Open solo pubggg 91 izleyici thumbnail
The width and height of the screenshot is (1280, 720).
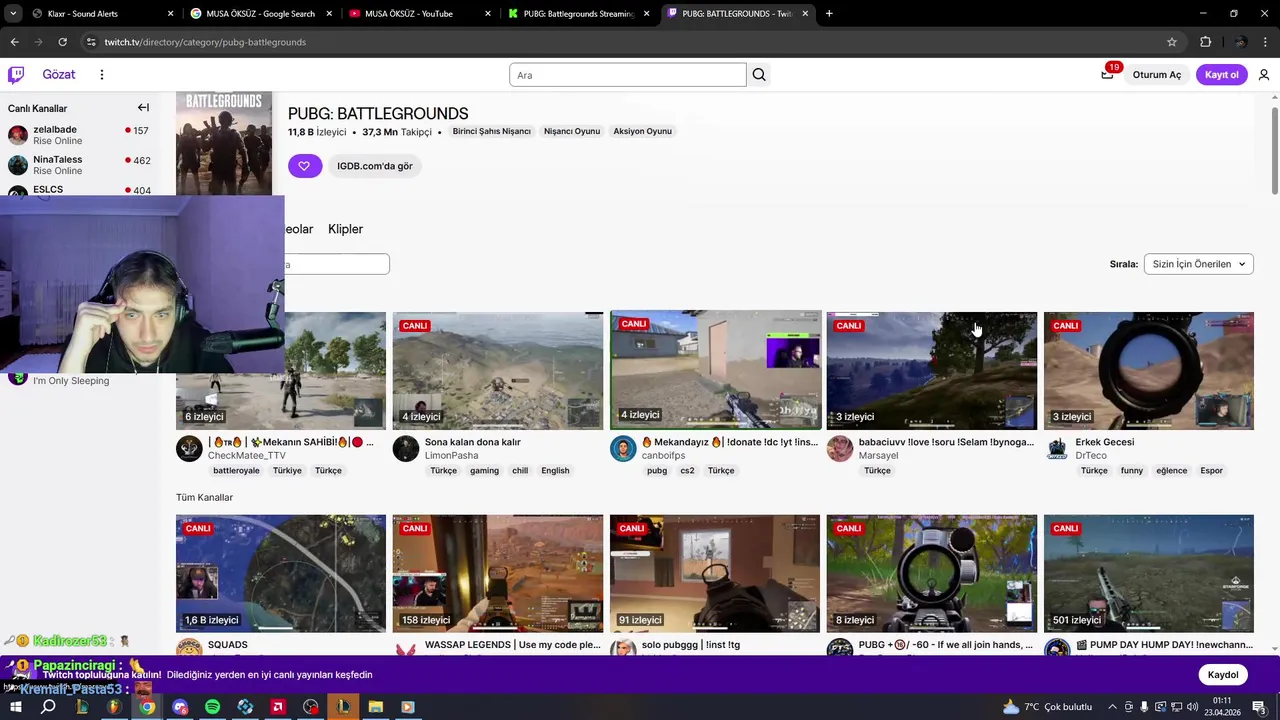click(715, 574)
